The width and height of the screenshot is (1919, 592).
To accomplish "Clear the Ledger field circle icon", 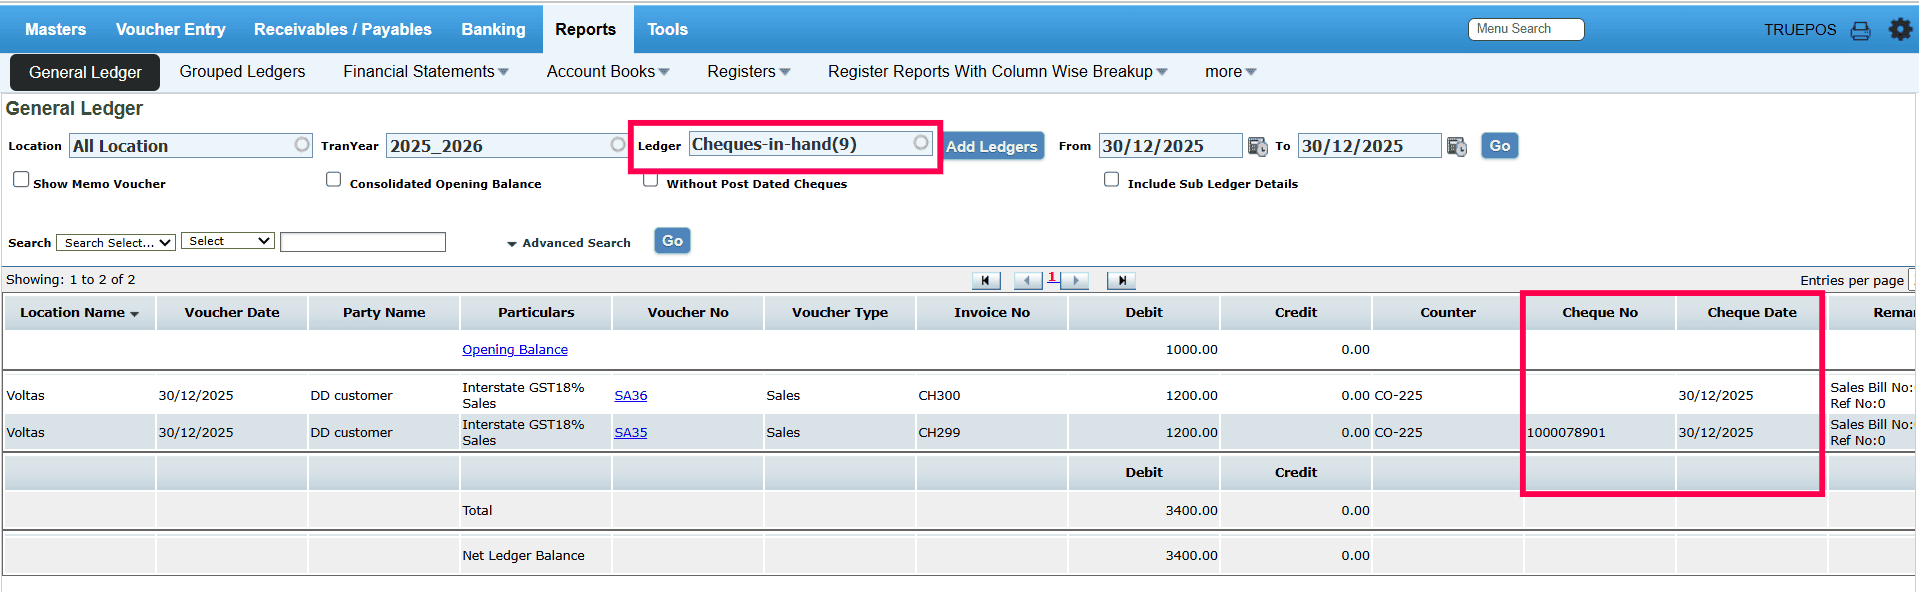I will (921, 143).
